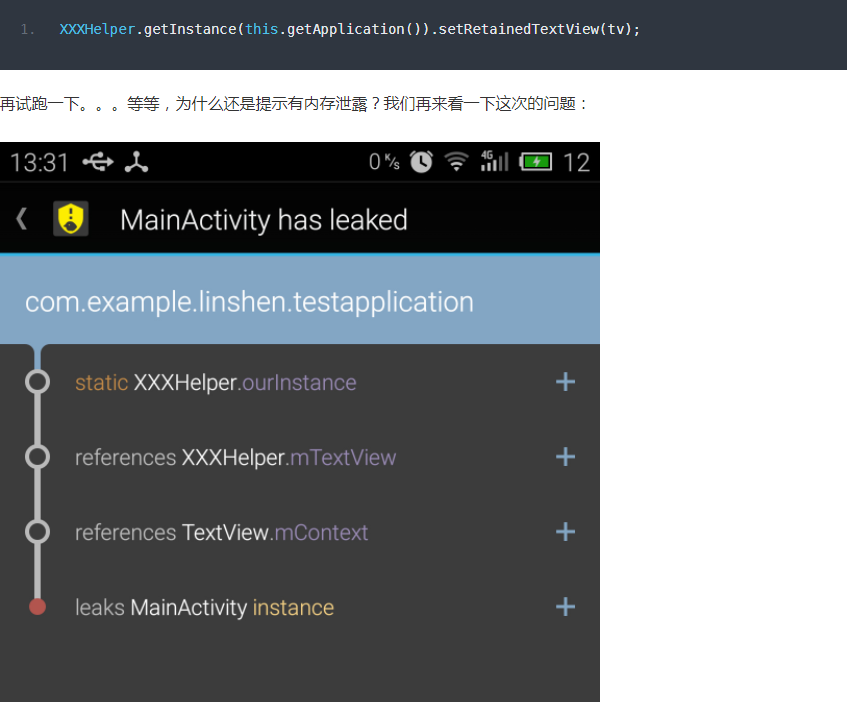
Task: Click the back arrow navigation icon
Action: [20, 219]
